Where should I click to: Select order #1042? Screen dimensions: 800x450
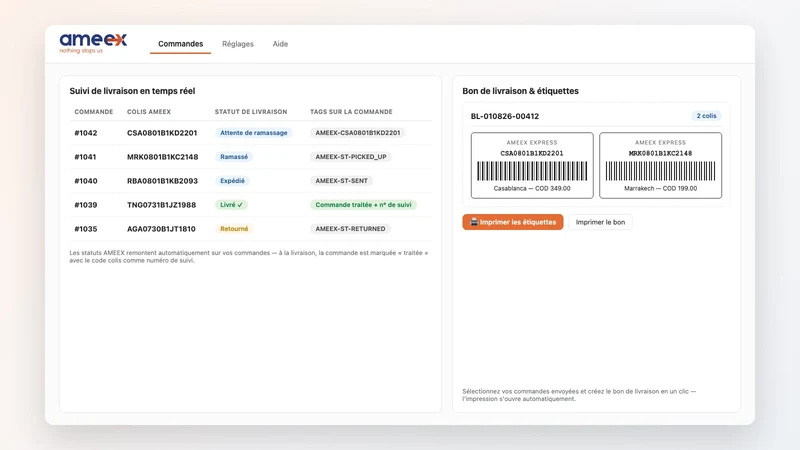tap(86, 133)
